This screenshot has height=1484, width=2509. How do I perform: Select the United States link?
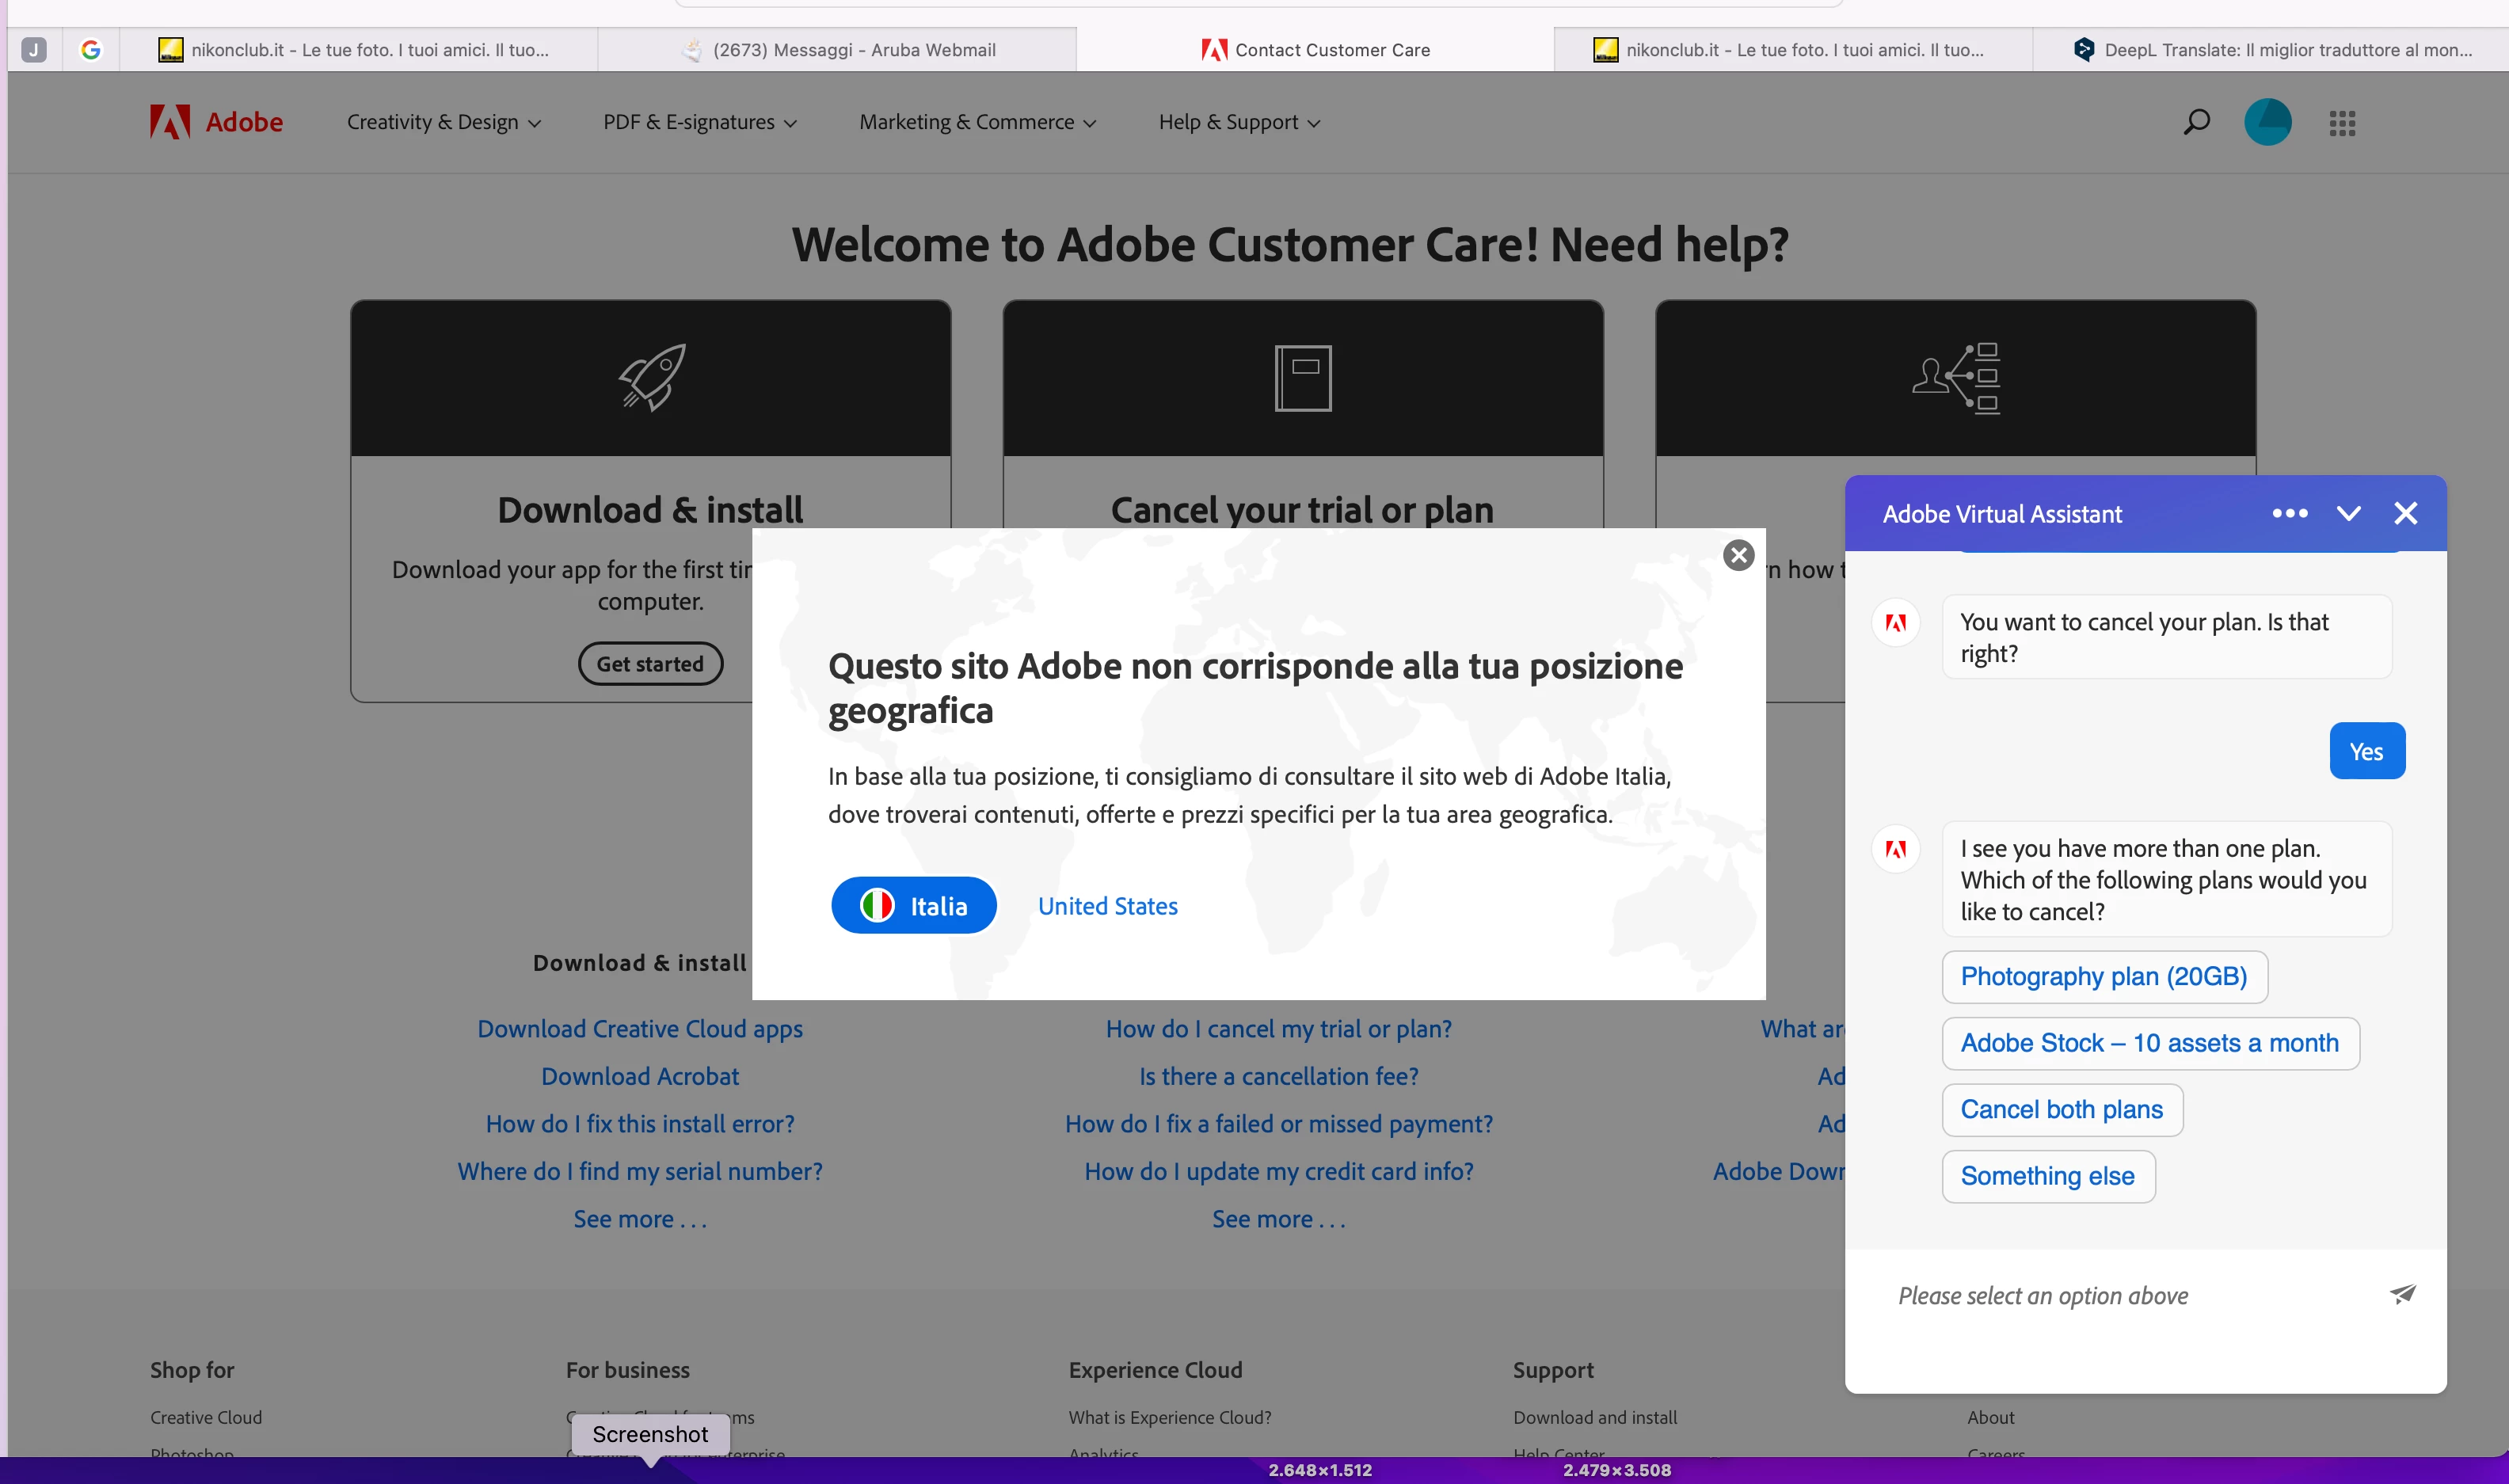coord(1107,905)
